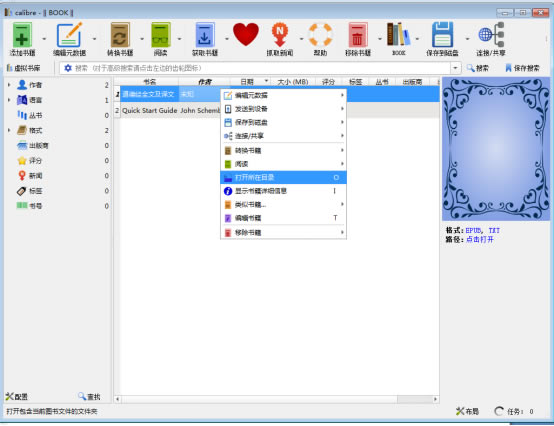Click the Remove books trash icon
Viewport: 554px width, 426px height.
pos(358,35)
